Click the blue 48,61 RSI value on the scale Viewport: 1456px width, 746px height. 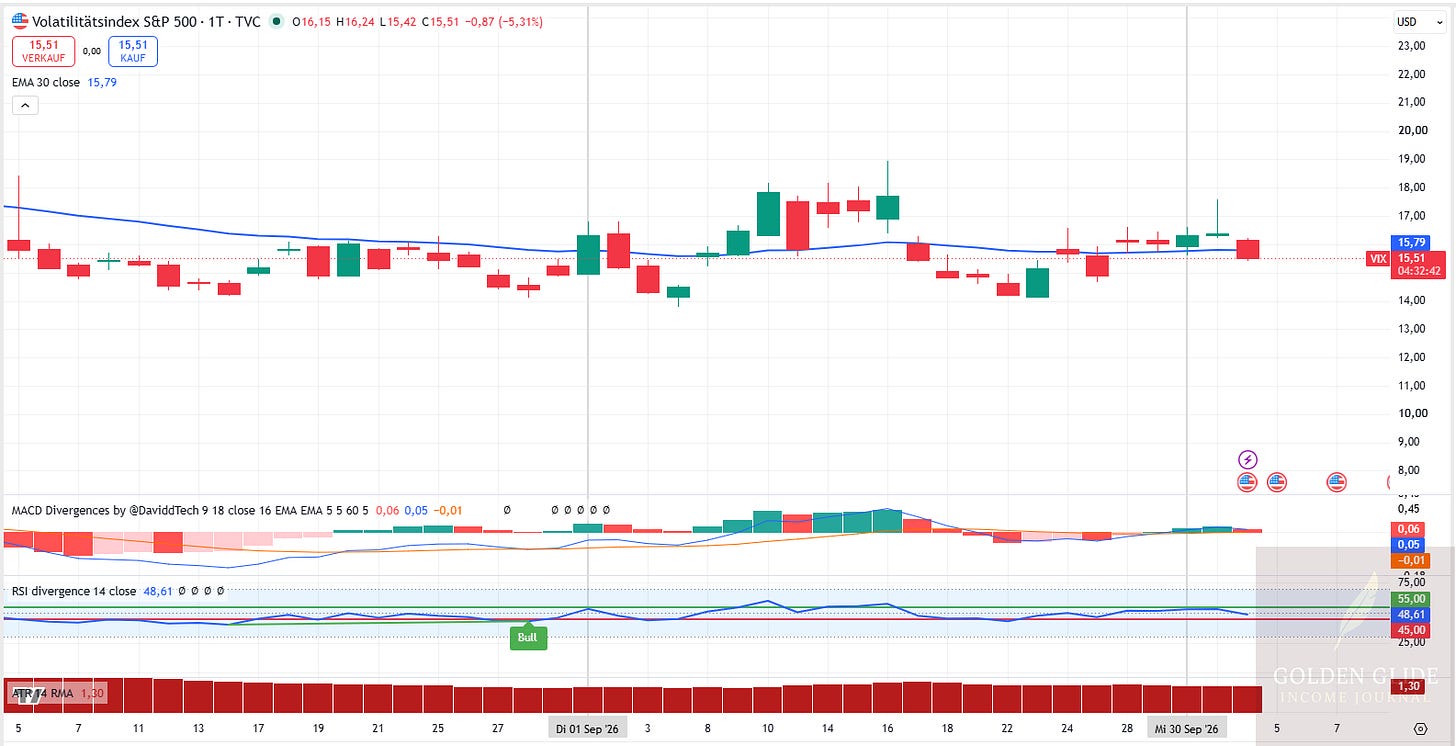point(1410,614)
